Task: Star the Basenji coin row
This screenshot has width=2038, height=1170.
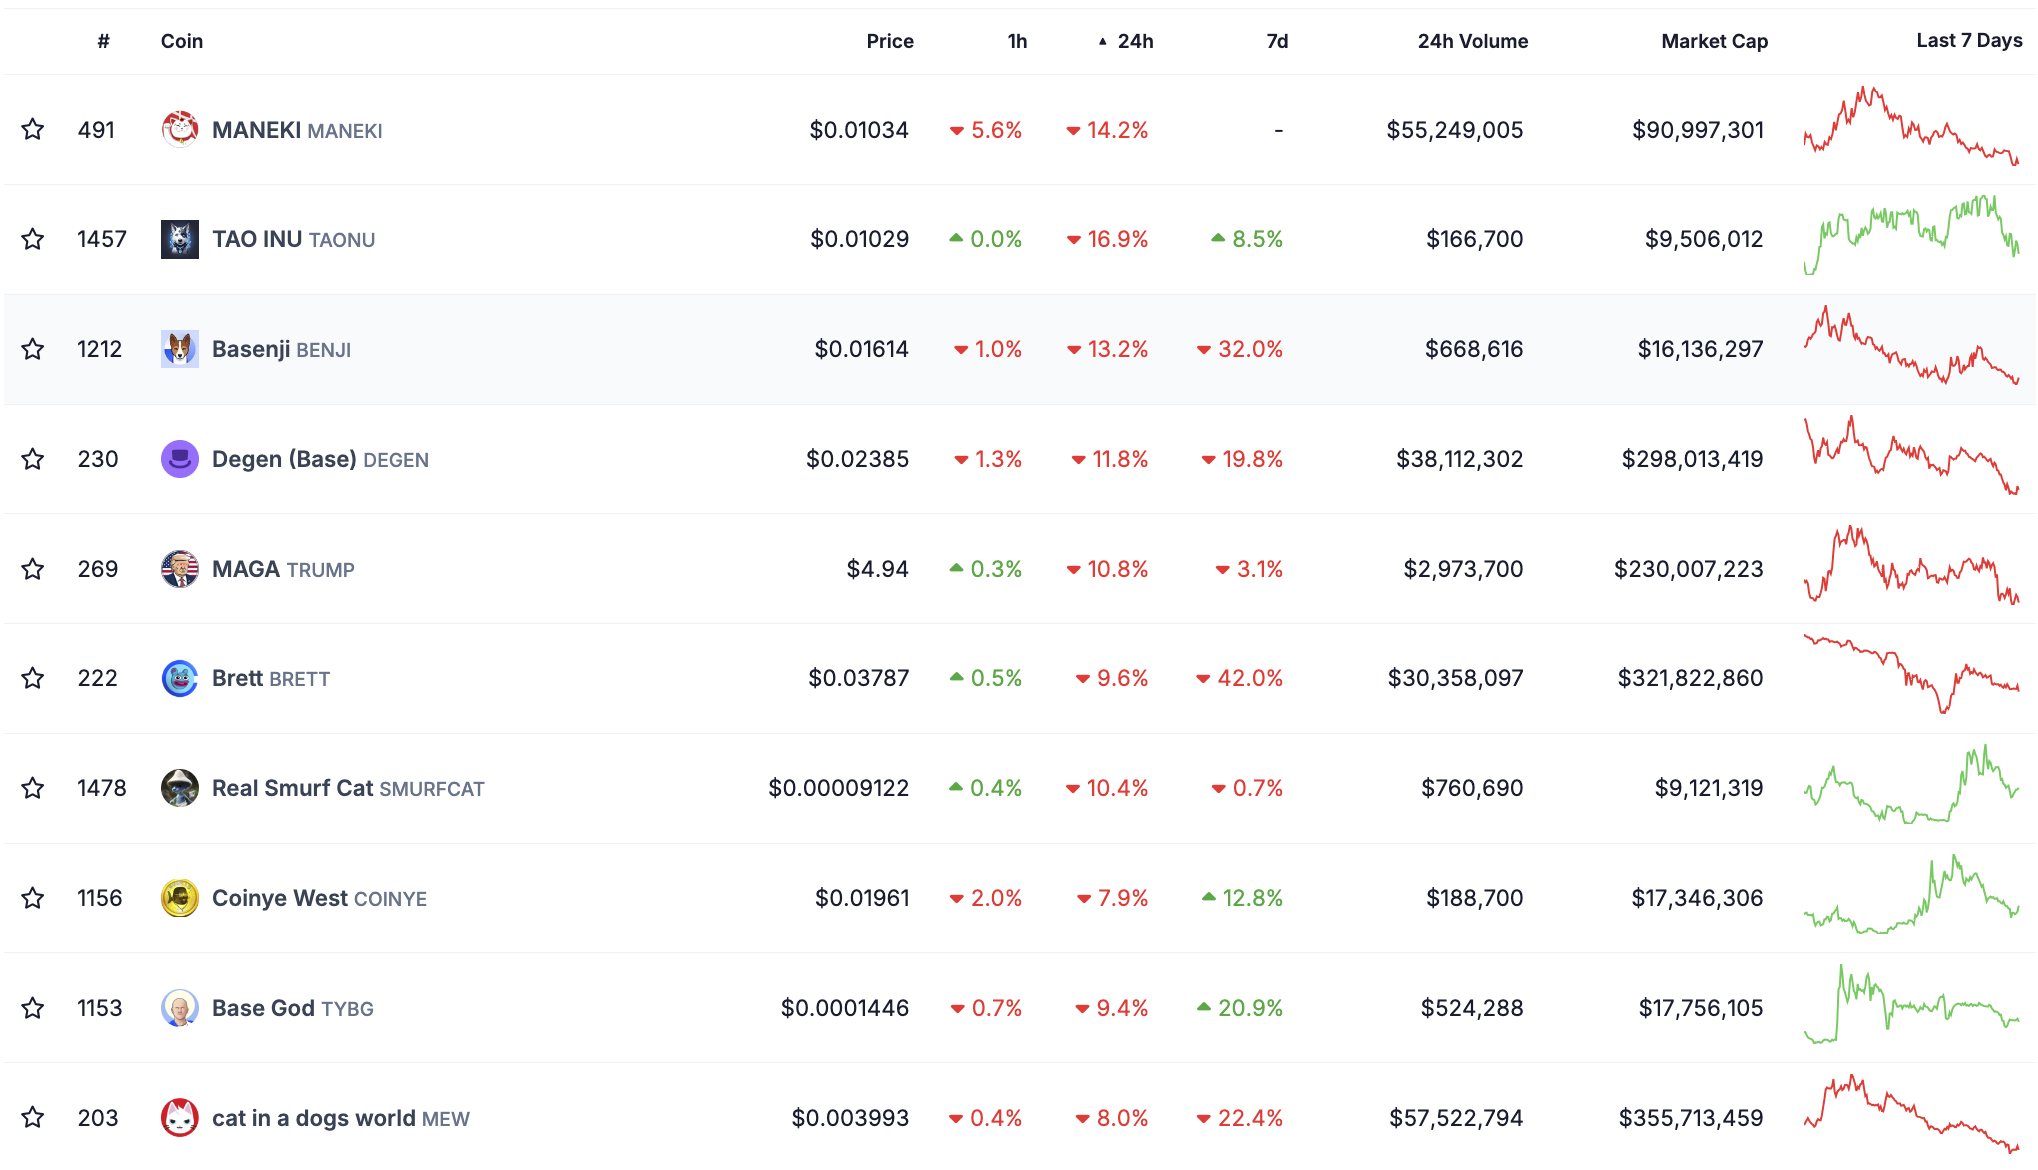Action: [33, 349]
